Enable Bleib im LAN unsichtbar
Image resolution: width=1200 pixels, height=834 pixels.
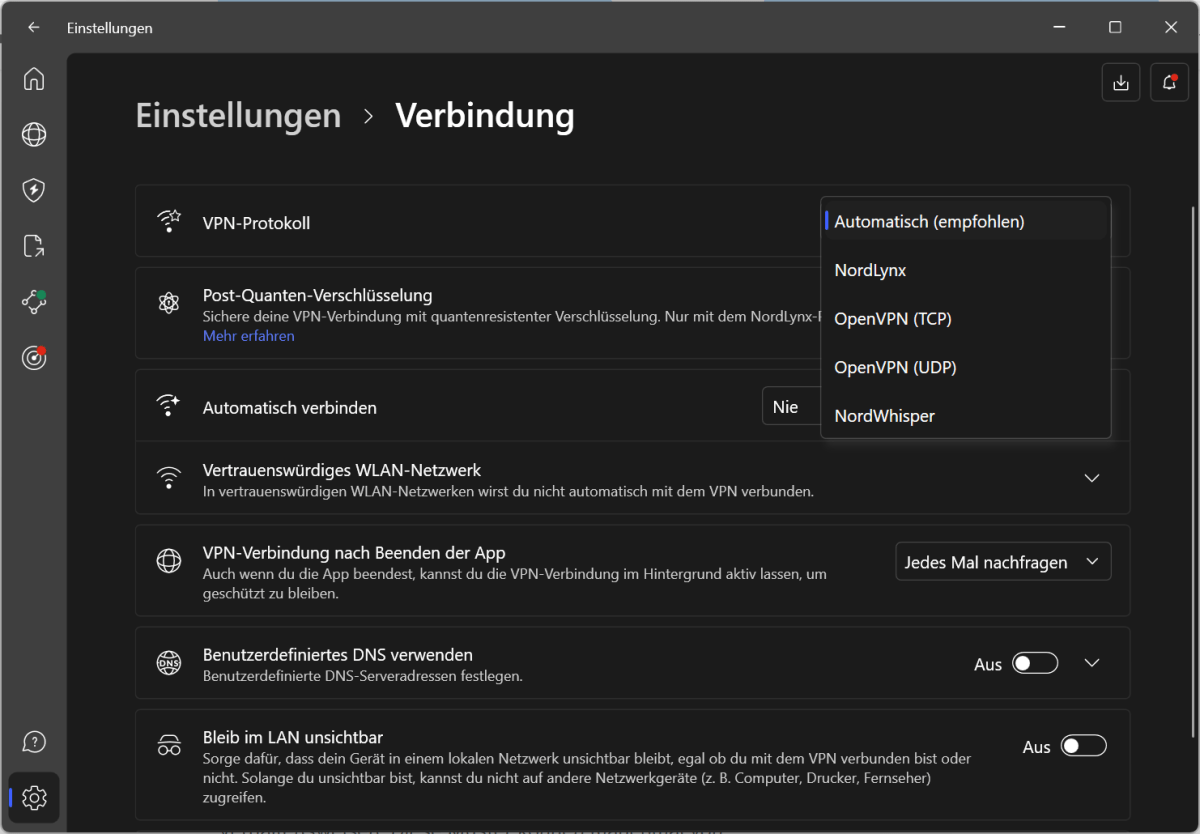tap(1083, 745)
